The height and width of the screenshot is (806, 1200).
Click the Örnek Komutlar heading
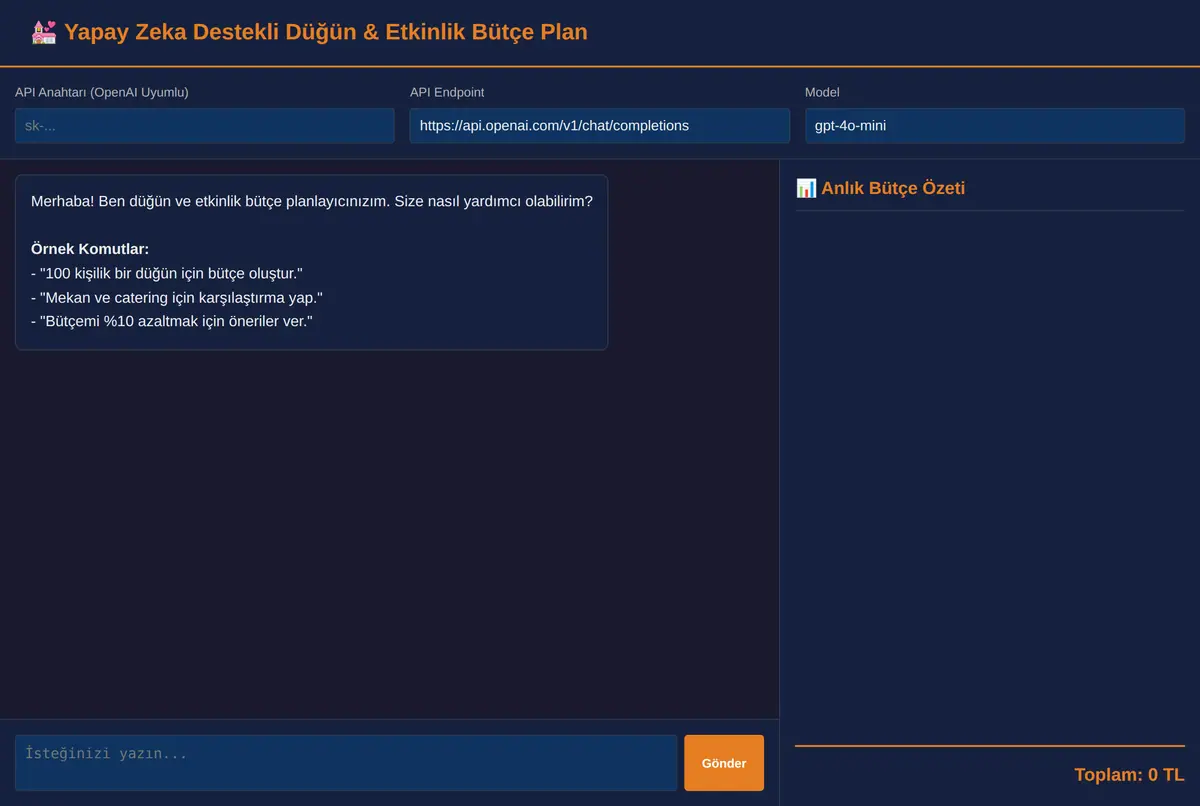tap(90, 249)
